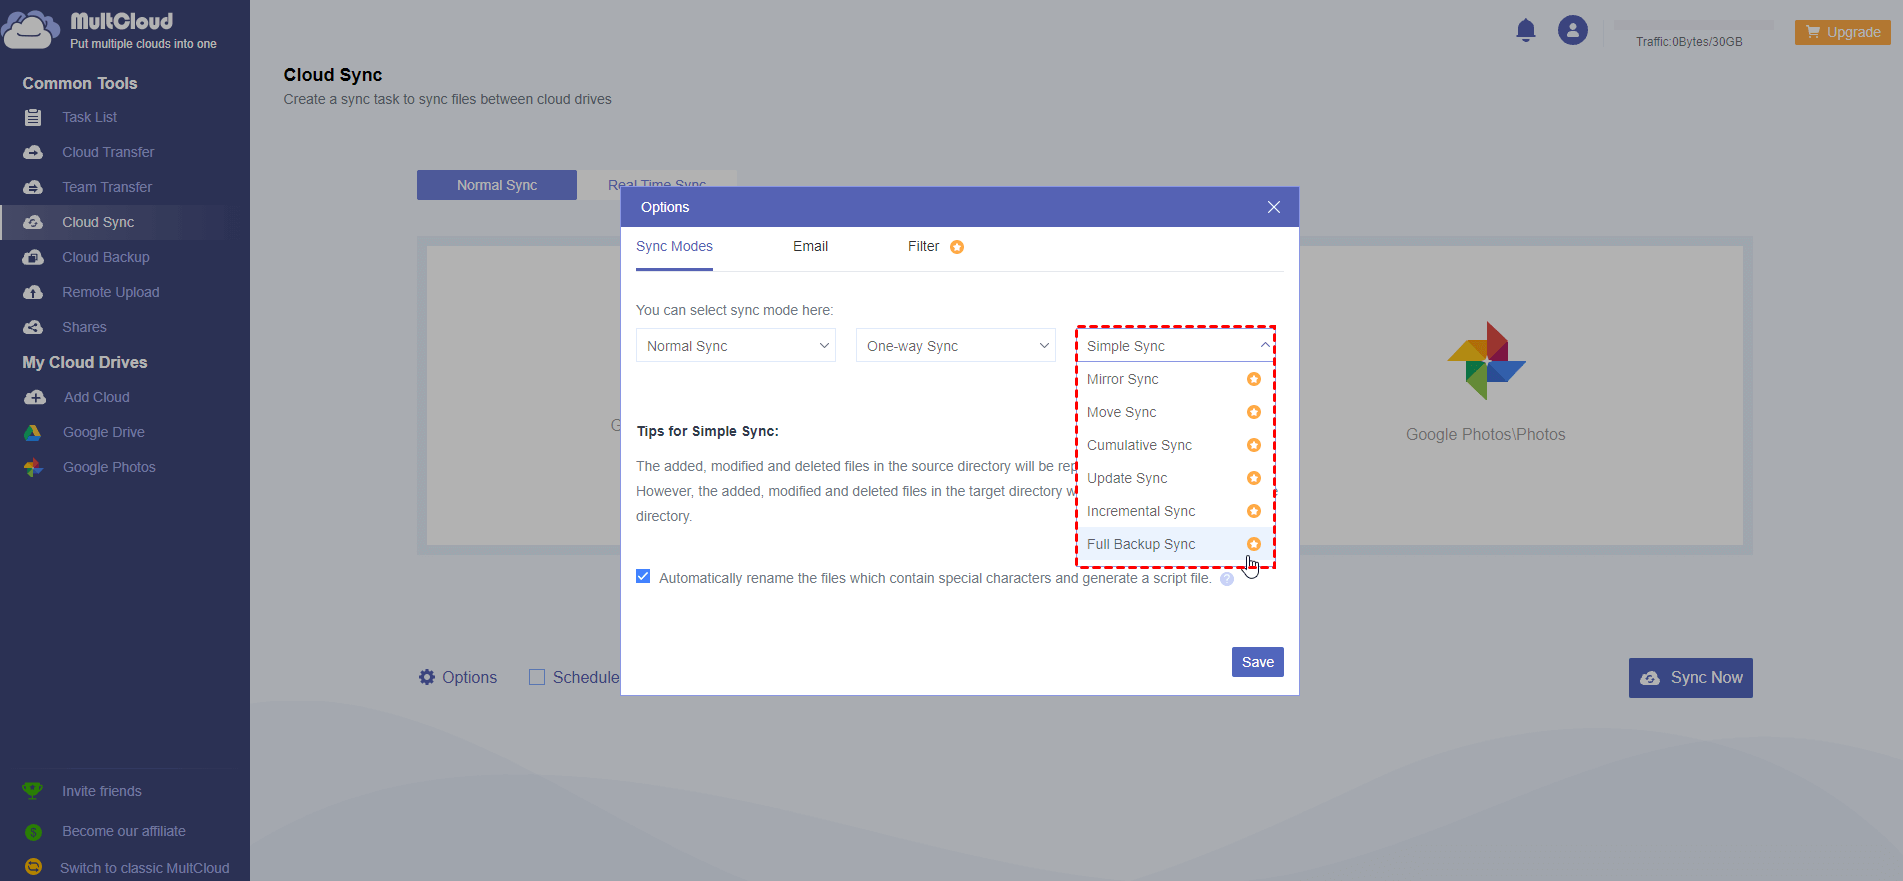1903x881 pixels.
Task: Go to Cloud Backup page
Action: click(106, 258)
